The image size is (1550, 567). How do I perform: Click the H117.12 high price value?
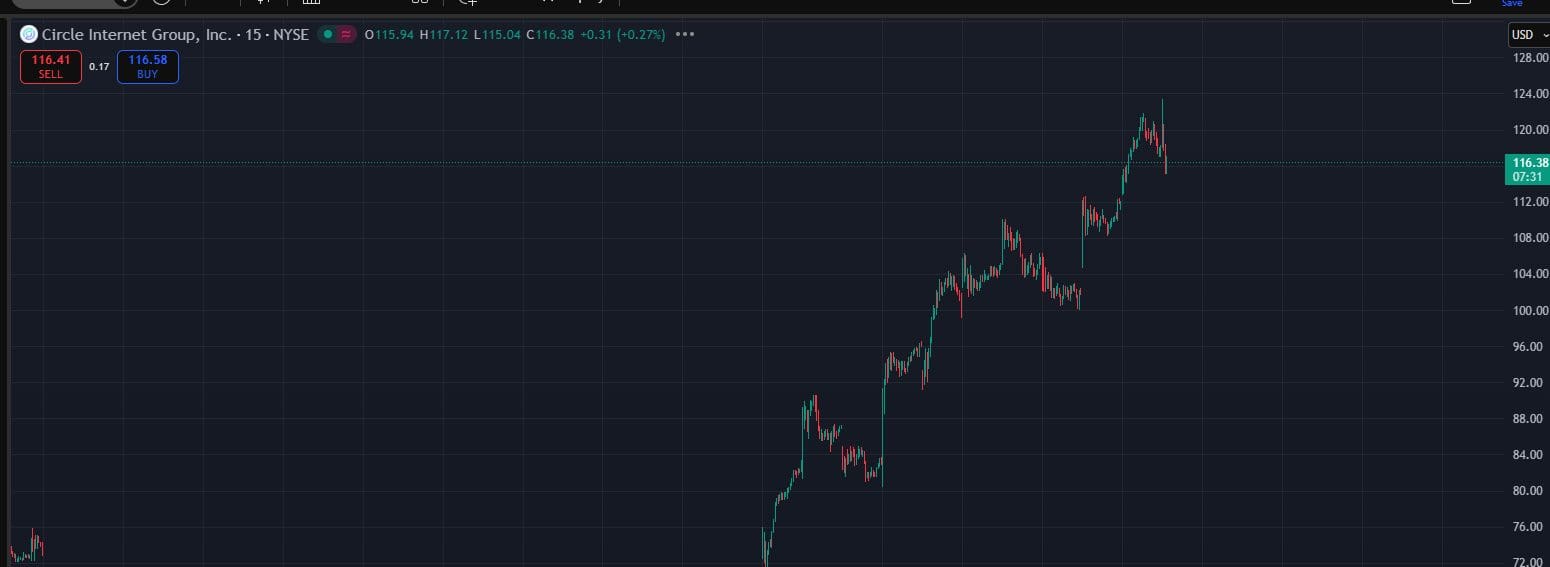(445, 35)
